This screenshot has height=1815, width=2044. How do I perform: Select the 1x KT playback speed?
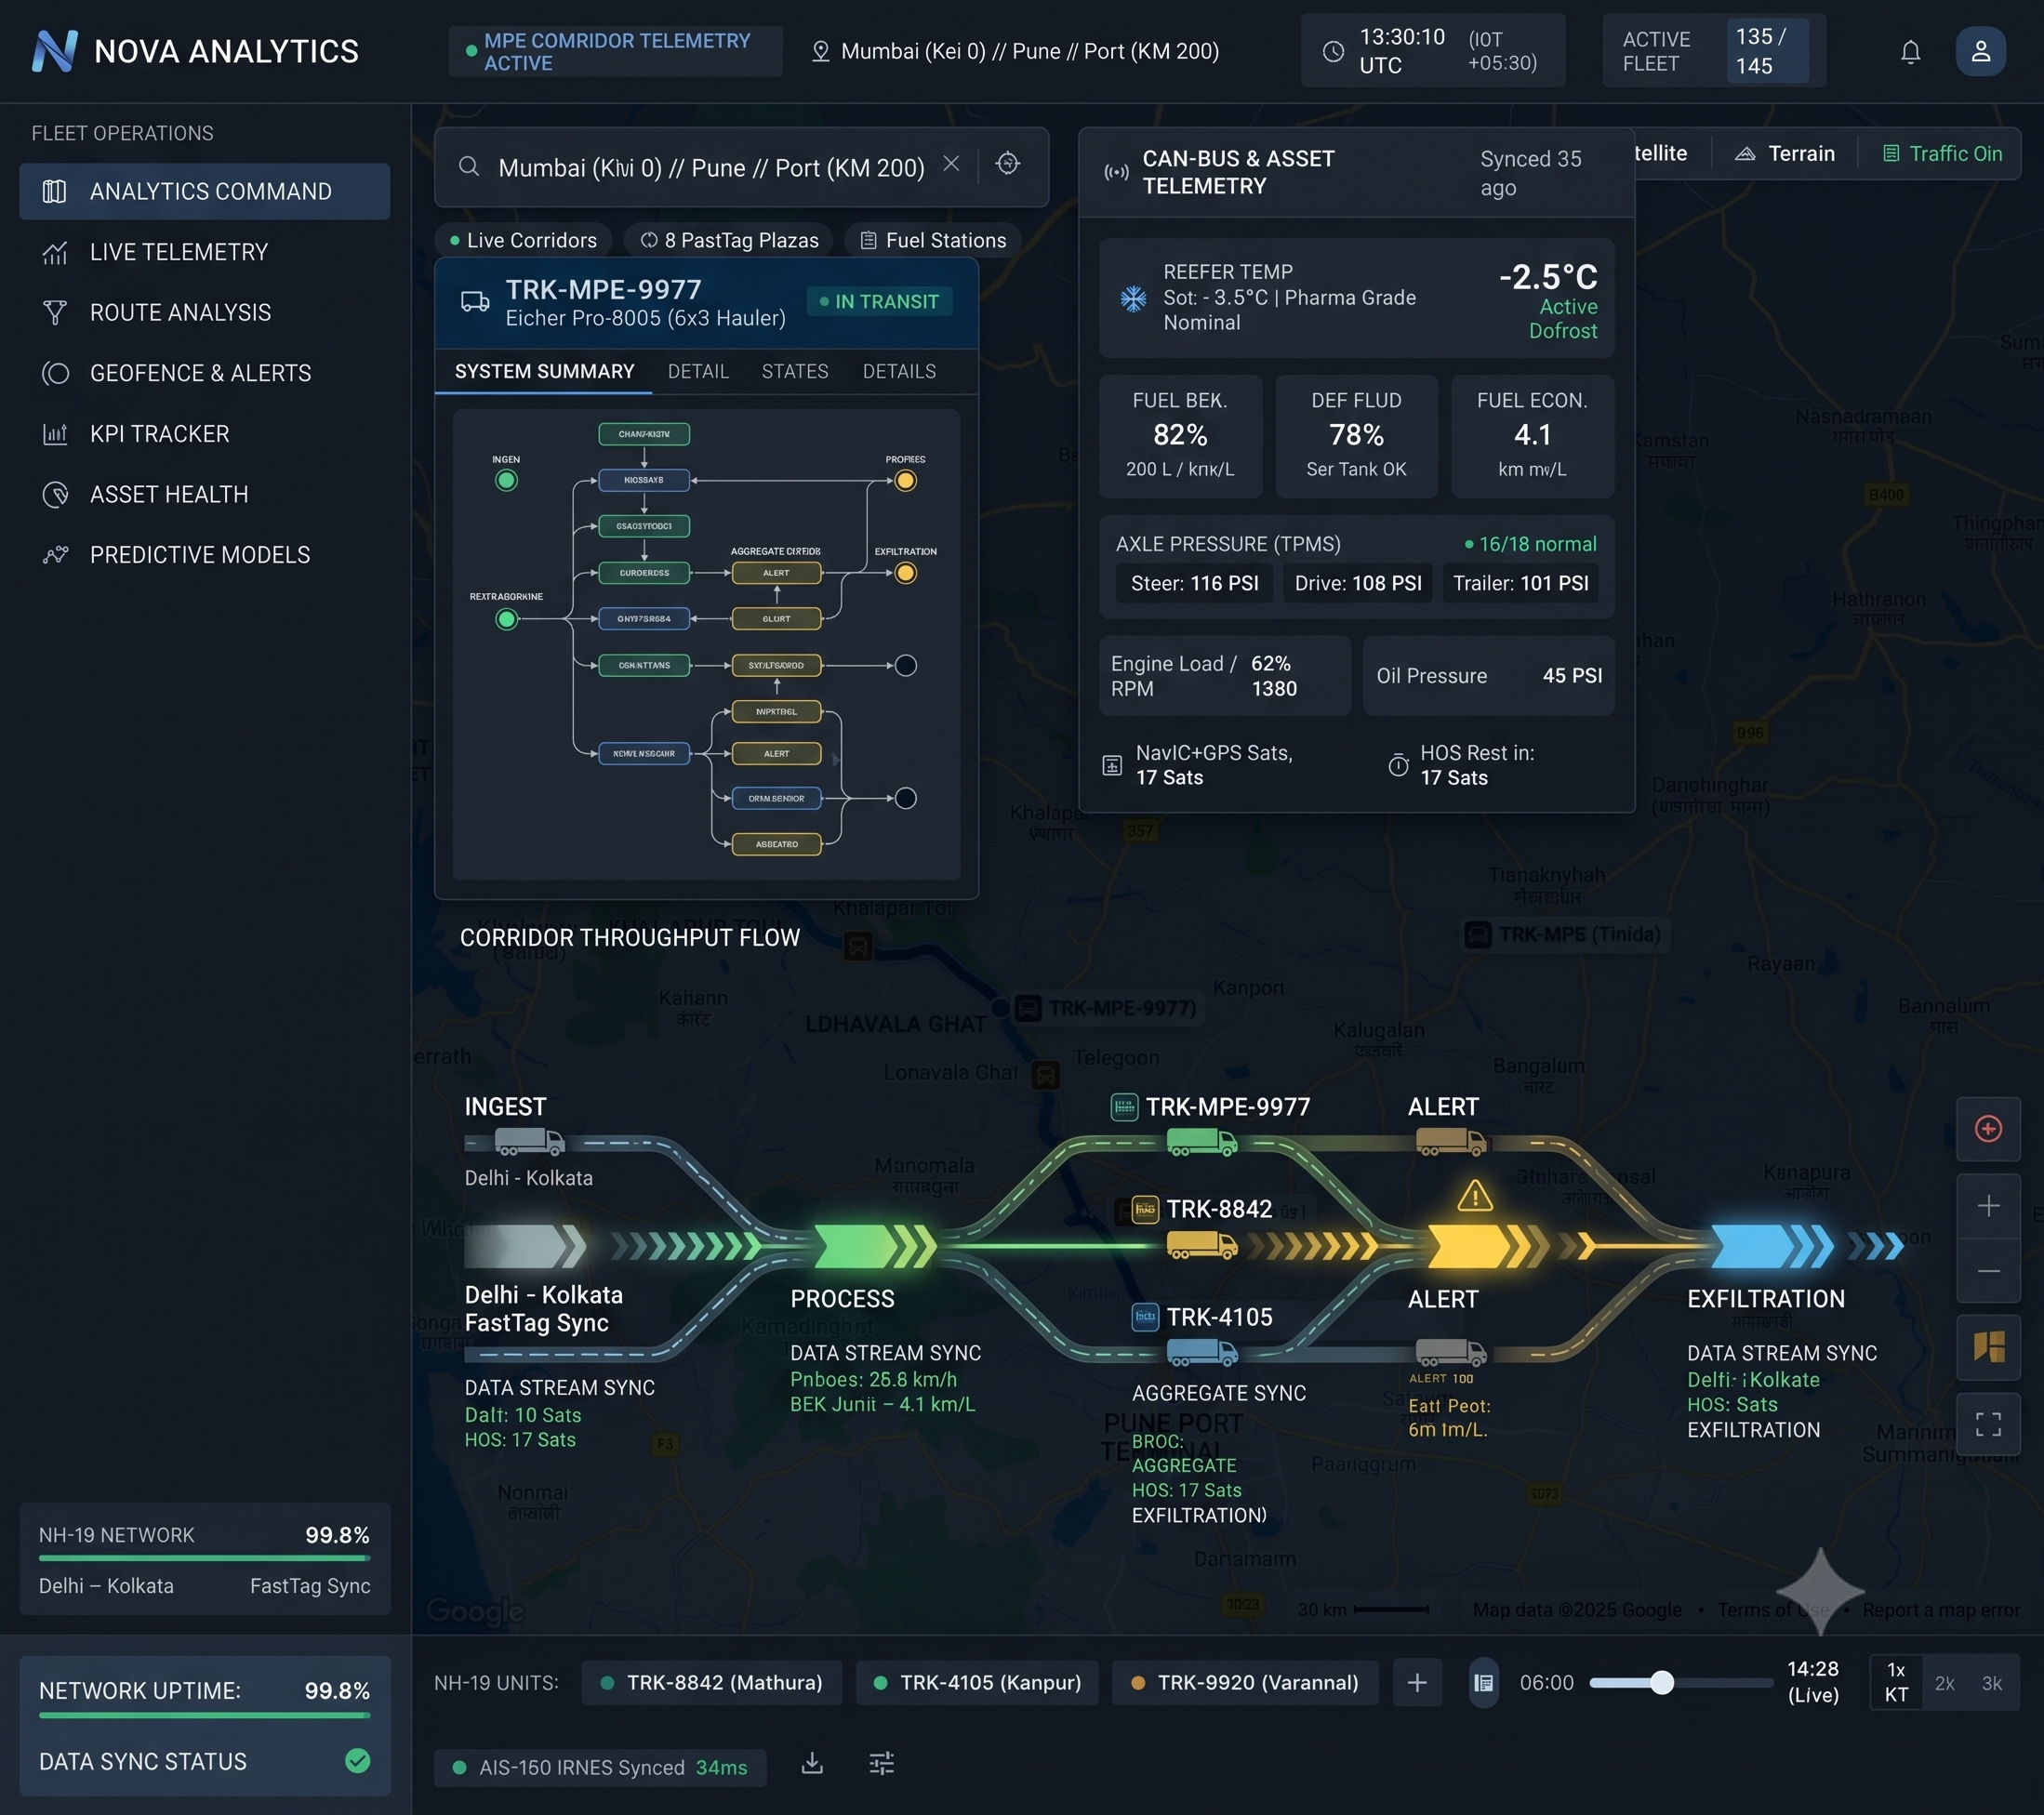click(1896, 1682)
